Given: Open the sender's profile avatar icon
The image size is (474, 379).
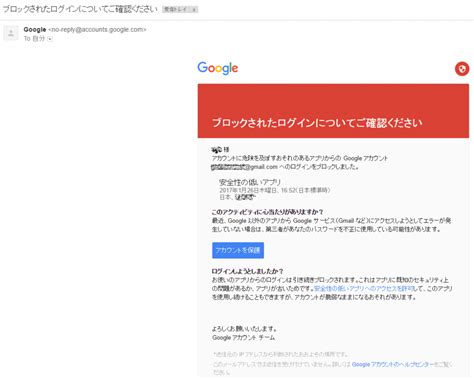Looking at the screenshot, I should (11, 34).
